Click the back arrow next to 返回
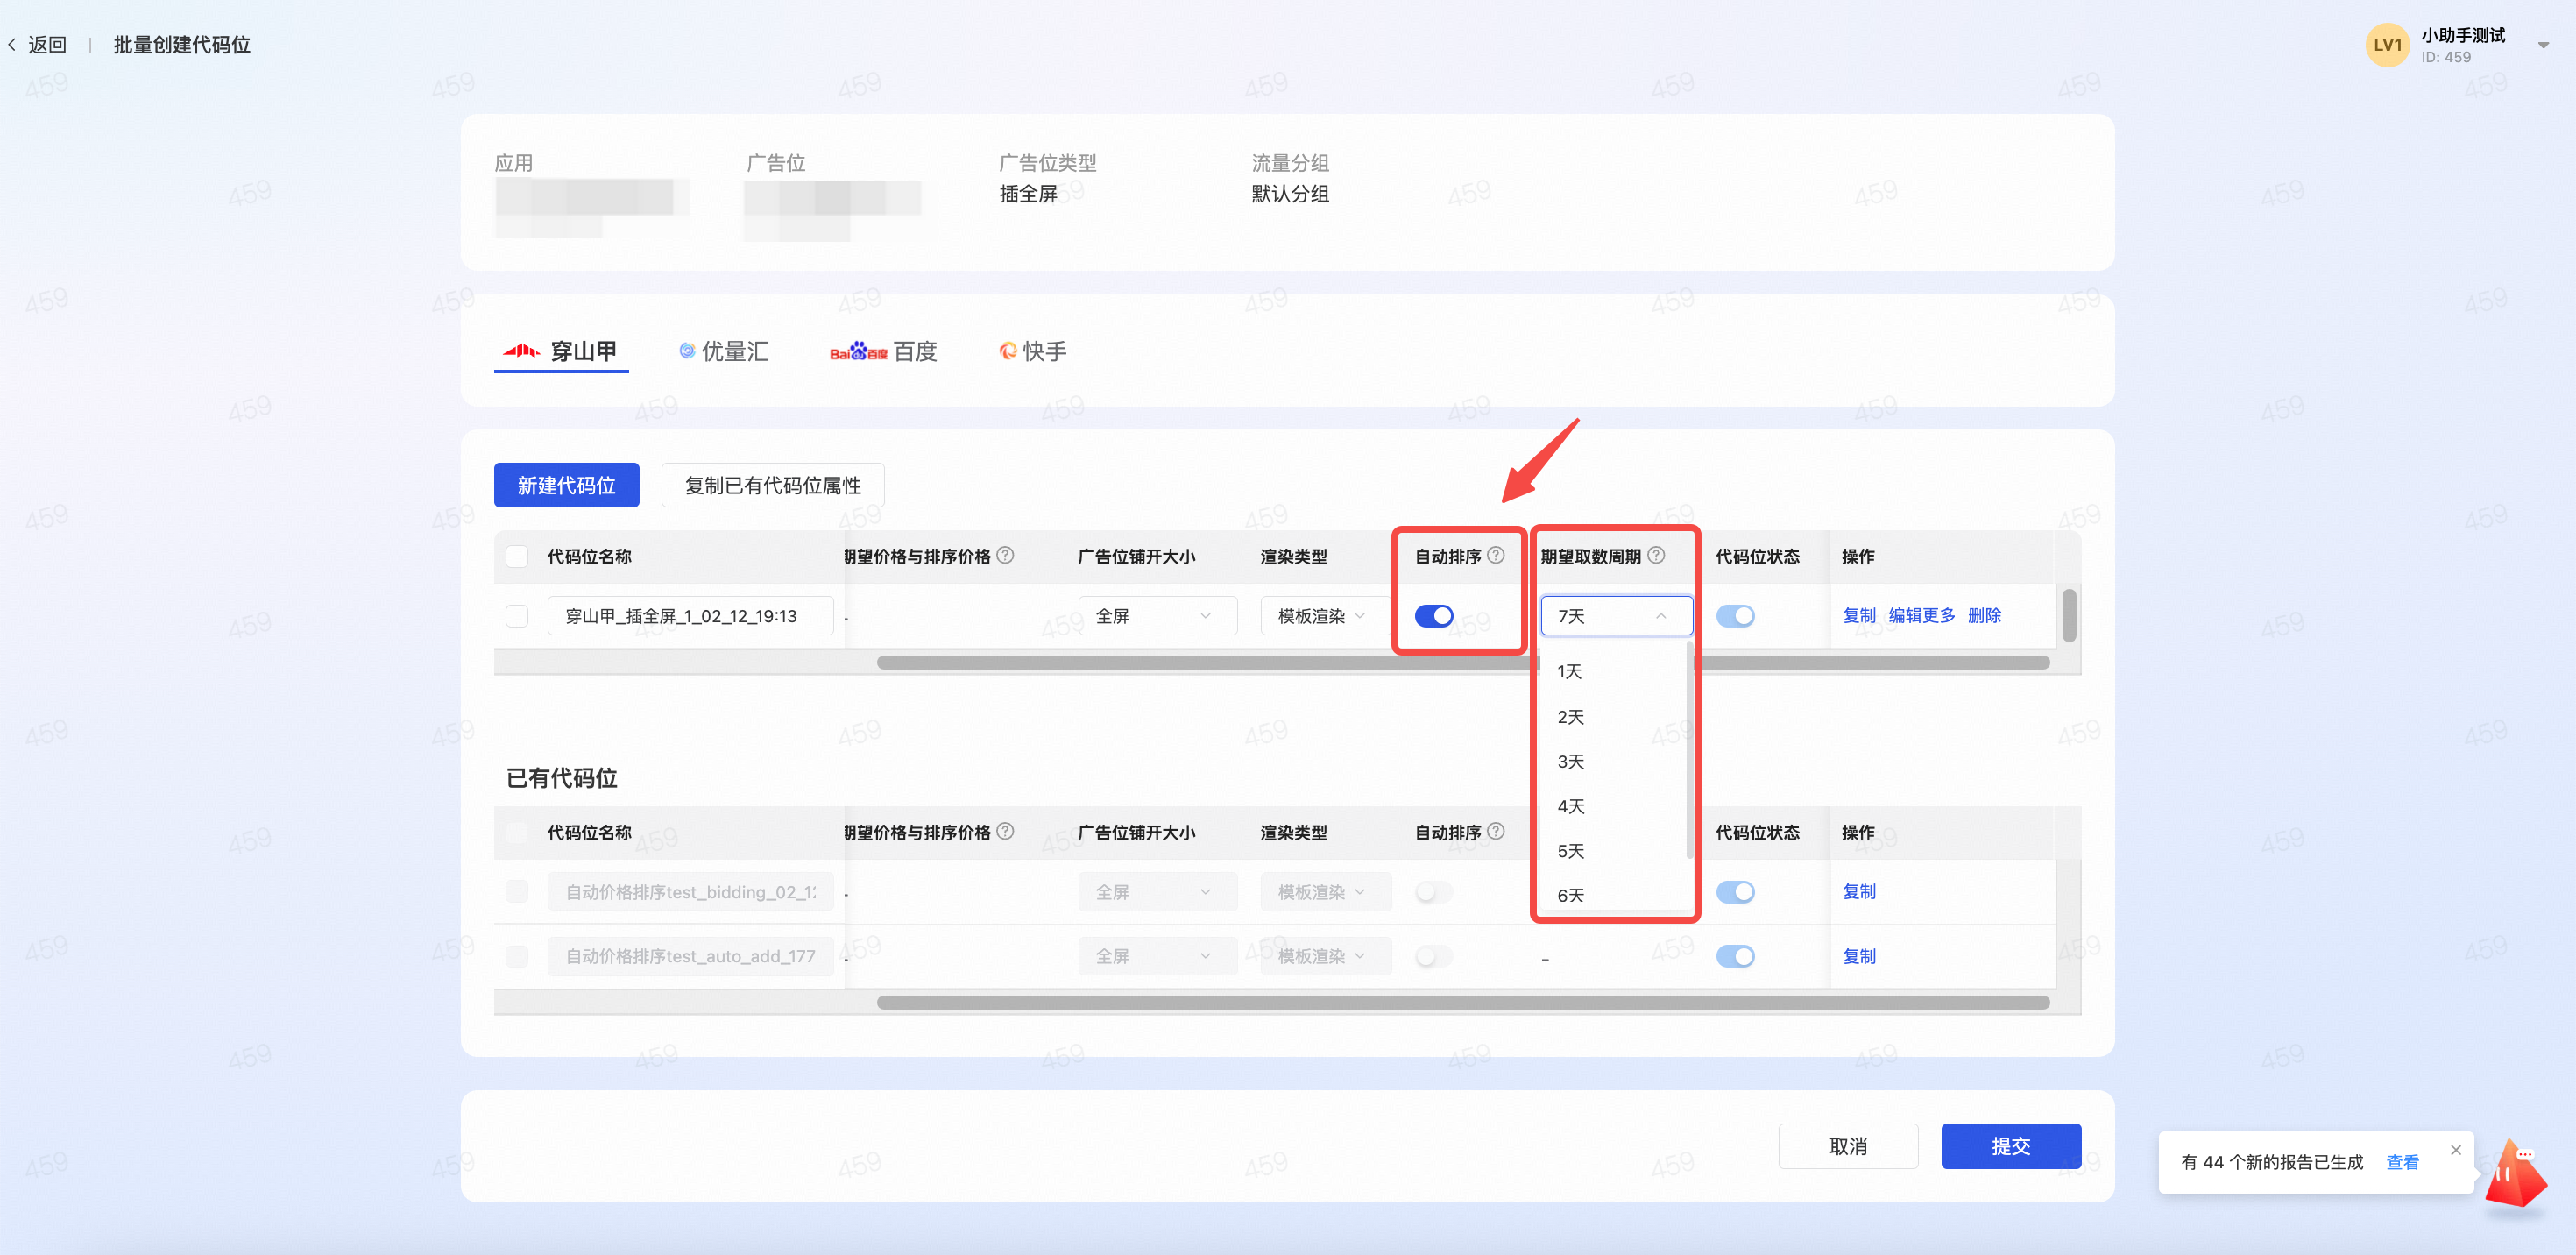Screen dimensions: 2576x1255 tap(12, 45)
